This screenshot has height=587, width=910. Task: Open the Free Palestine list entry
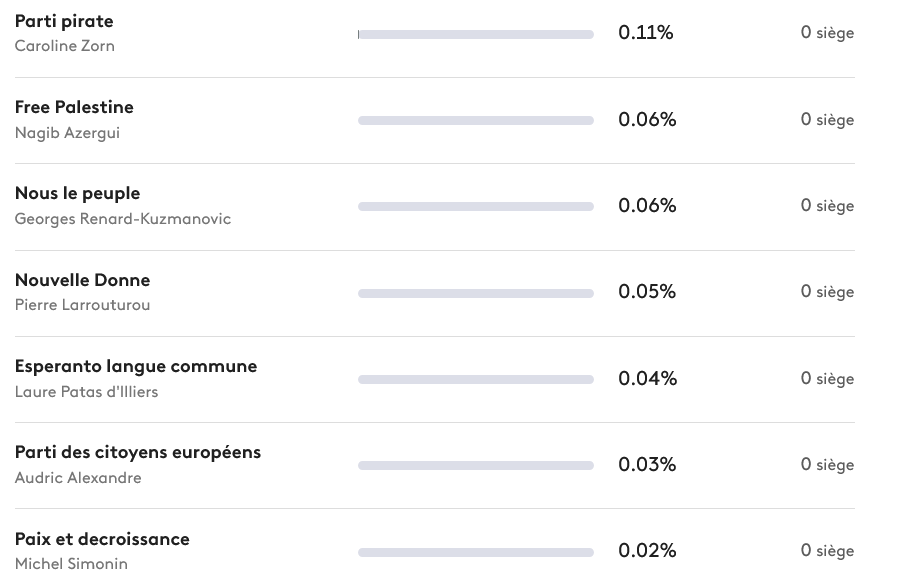(74, 107)
